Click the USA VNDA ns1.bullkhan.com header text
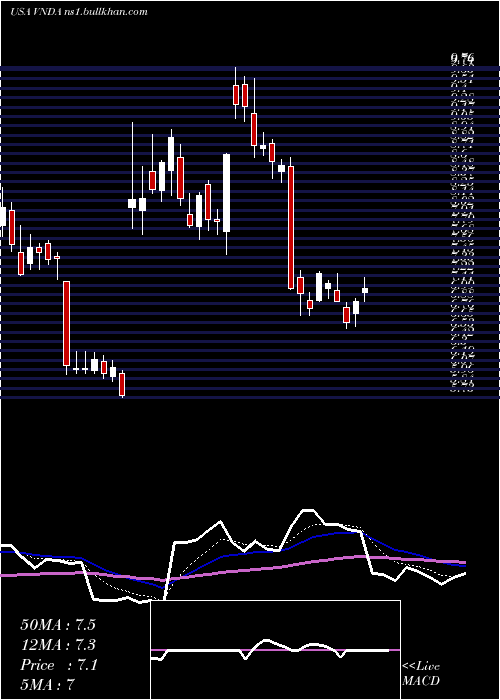Image resolution: width=500 pixels, height=700 pixels. (79, 12)
